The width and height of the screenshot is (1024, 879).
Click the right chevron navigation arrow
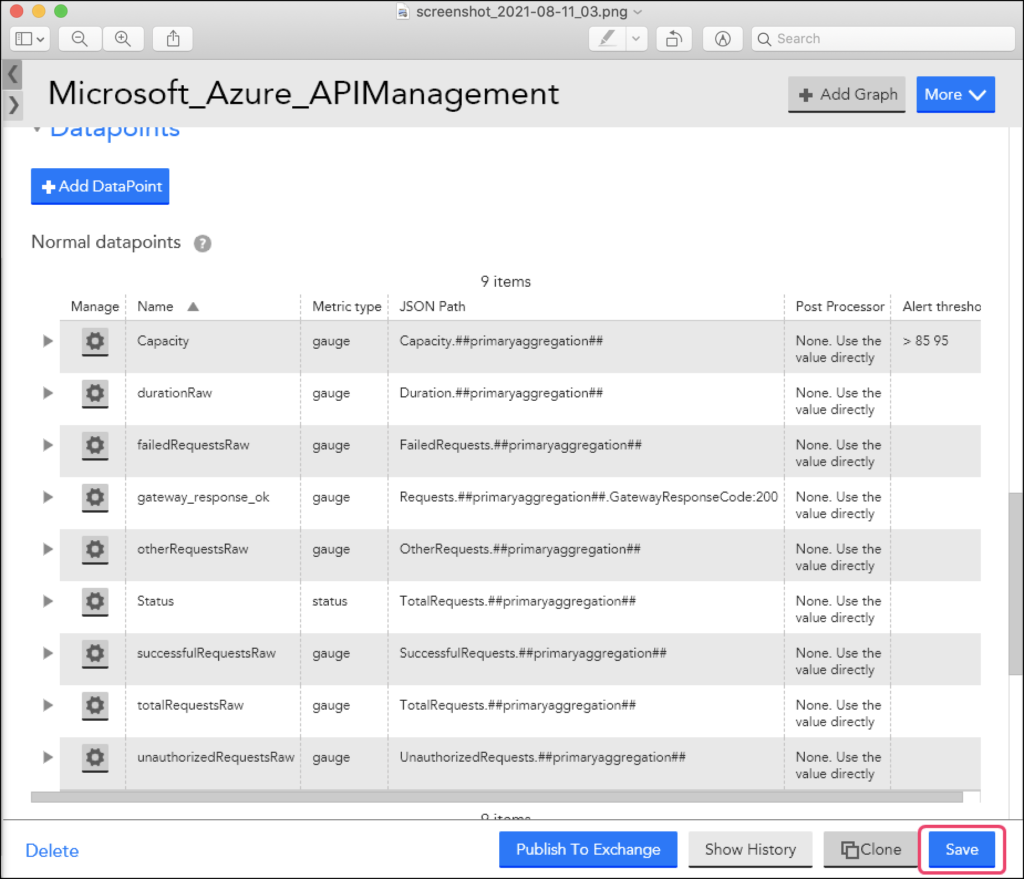(x=13, y=105)
